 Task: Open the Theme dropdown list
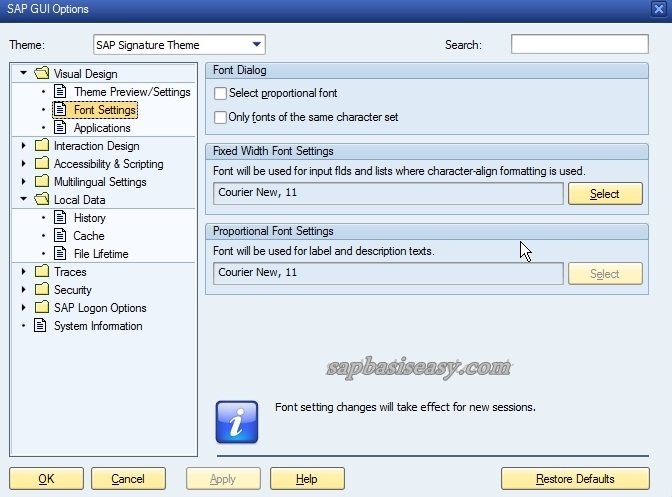257,45
